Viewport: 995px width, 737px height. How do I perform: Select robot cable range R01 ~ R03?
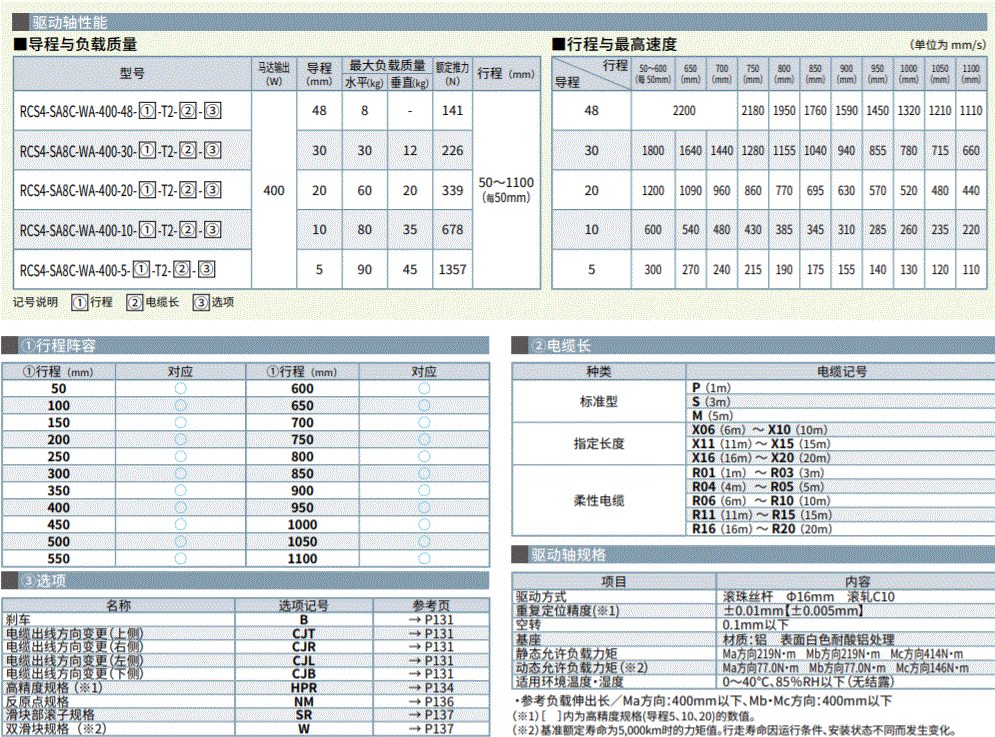tap(758, 473)
